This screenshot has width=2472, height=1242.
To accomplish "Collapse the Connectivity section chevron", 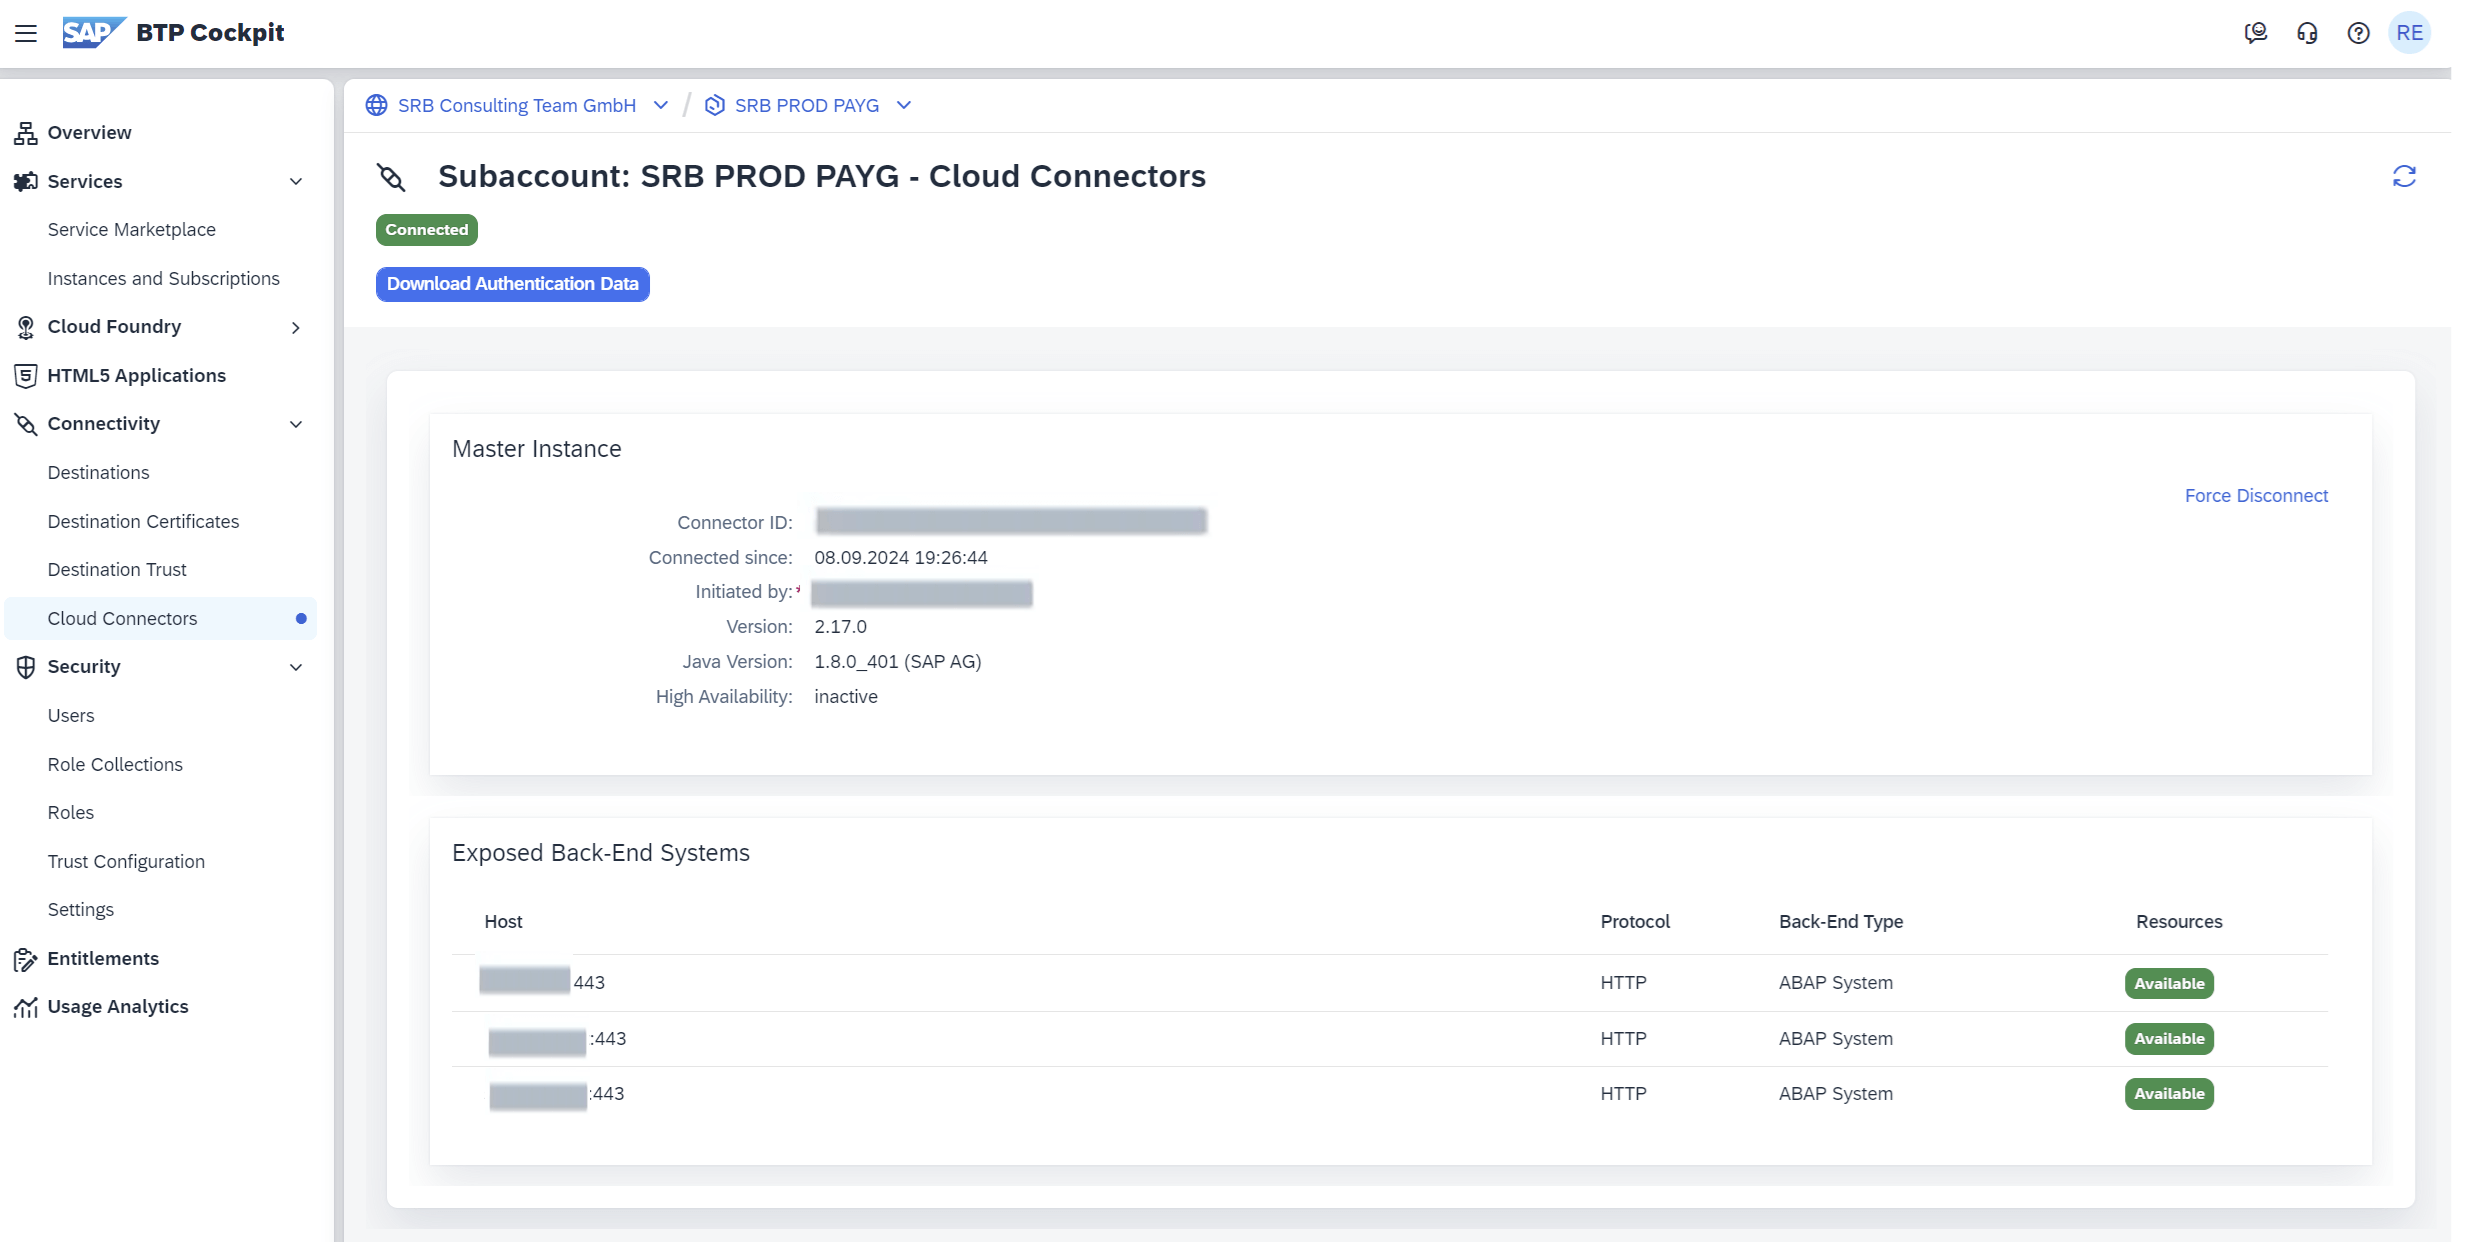I will pyautogui.click(x=296, y=424).
